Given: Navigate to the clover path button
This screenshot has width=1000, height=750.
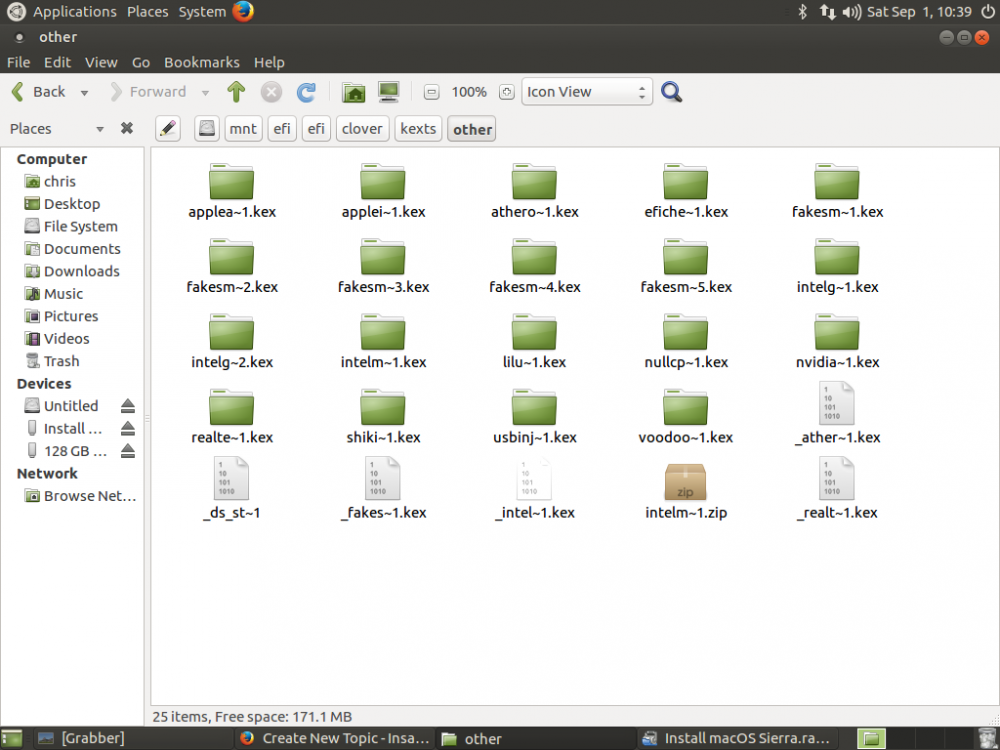Looking at the screenshot, I should pos(362,129).
